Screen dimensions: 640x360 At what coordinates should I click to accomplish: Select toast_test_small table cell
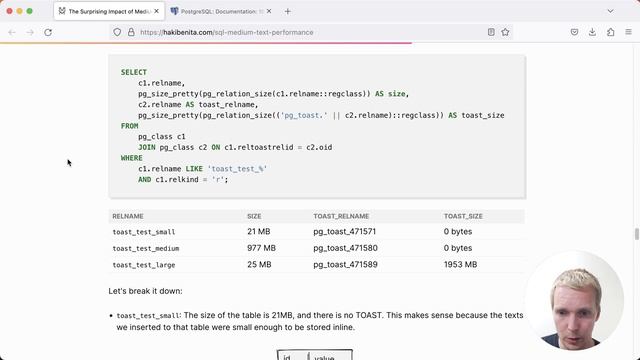coord(144,232)
